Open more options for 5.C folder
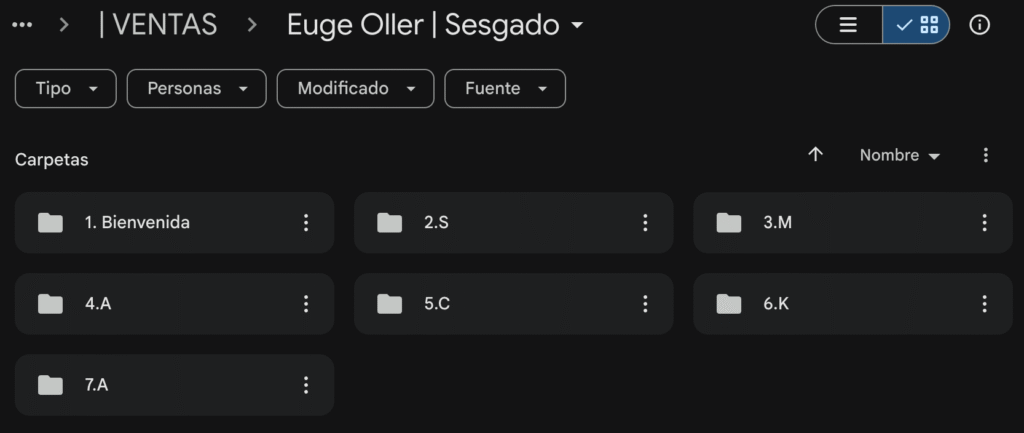 coord(645,304)
